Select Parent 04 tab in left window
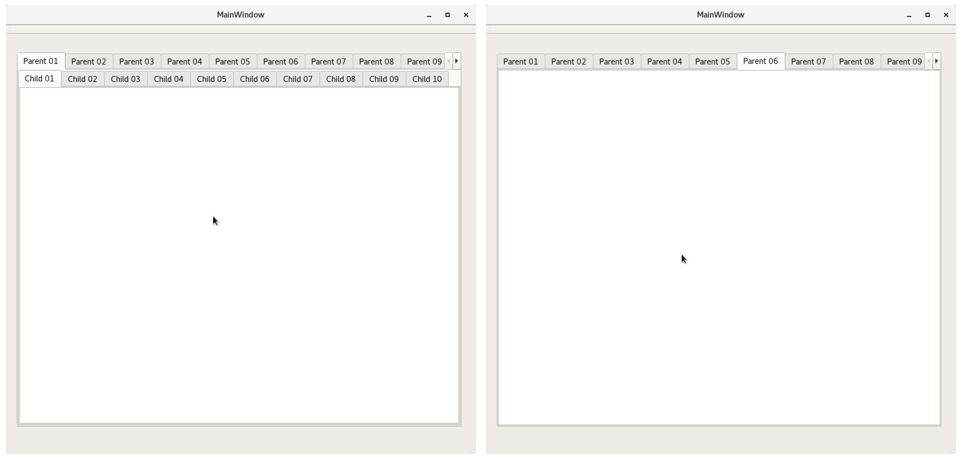 pos(184,61)
